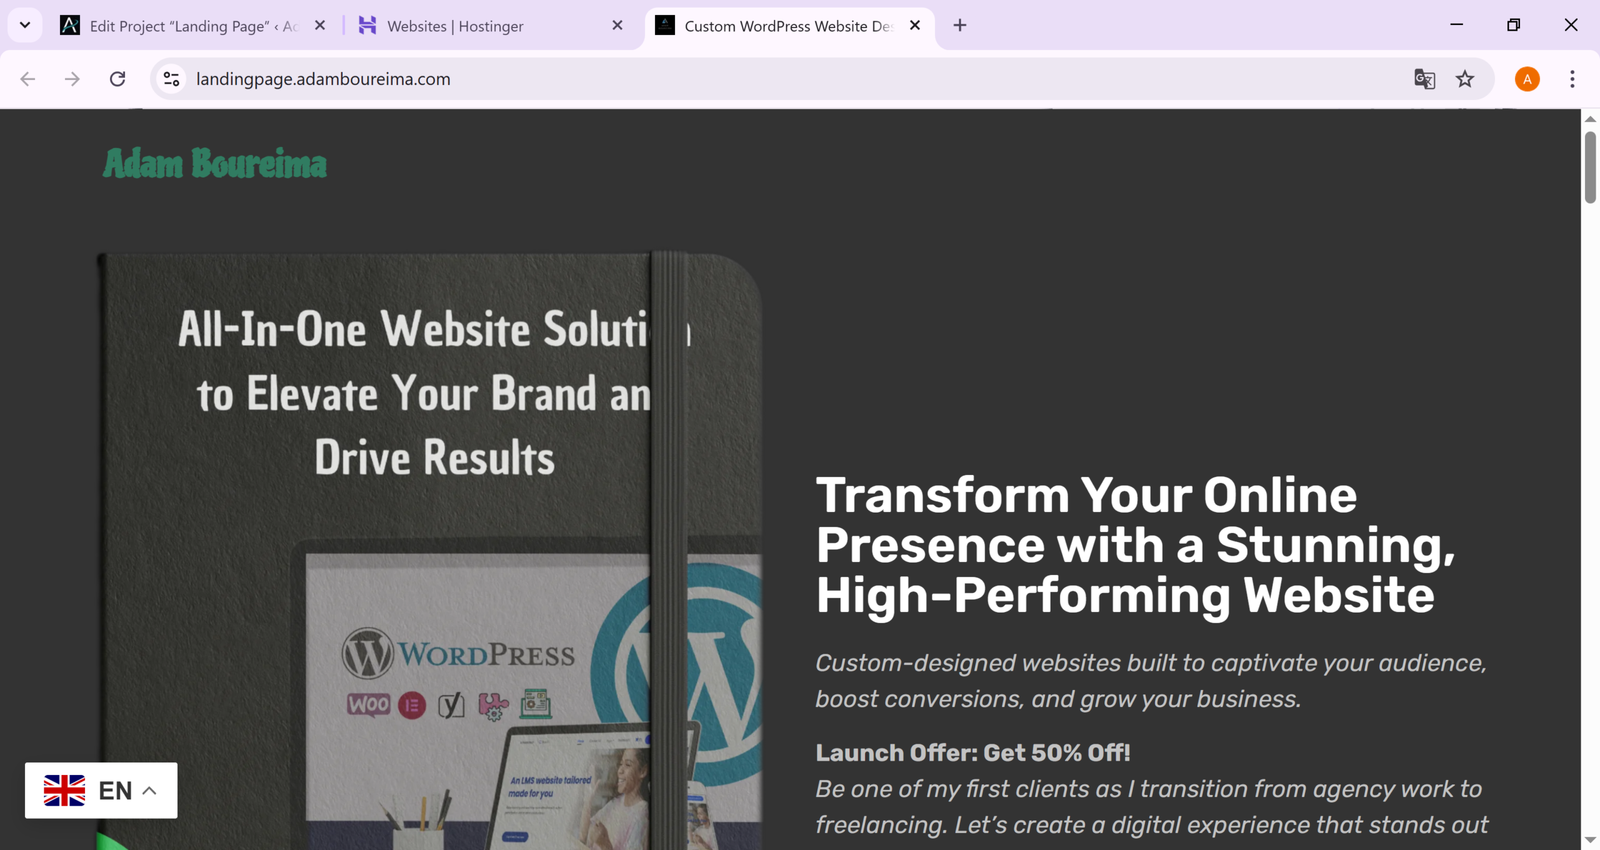Image resolution: width=1600 pixels, height=850 pixels.
Task: Reload the current page
Action: (x=117, y=79)
